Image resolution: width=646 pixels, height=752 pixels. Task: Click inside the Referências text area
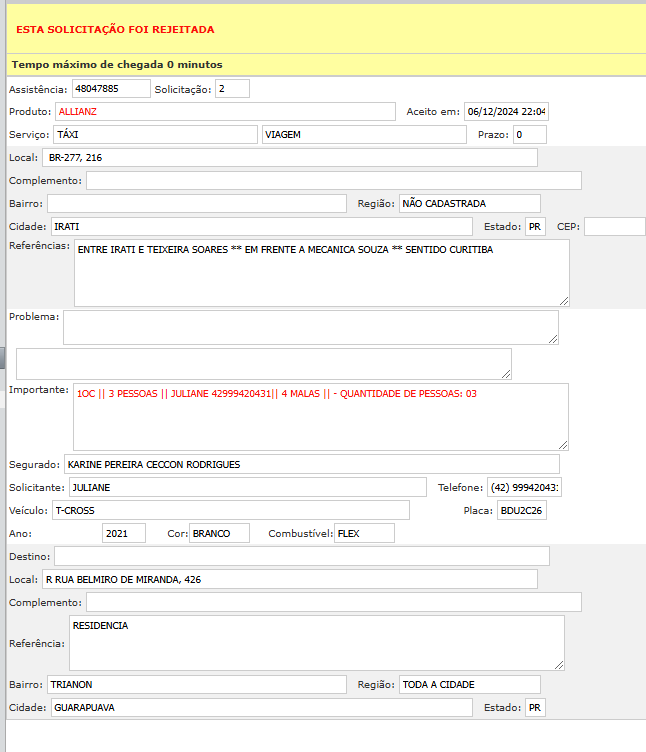[x=321, y=272]
